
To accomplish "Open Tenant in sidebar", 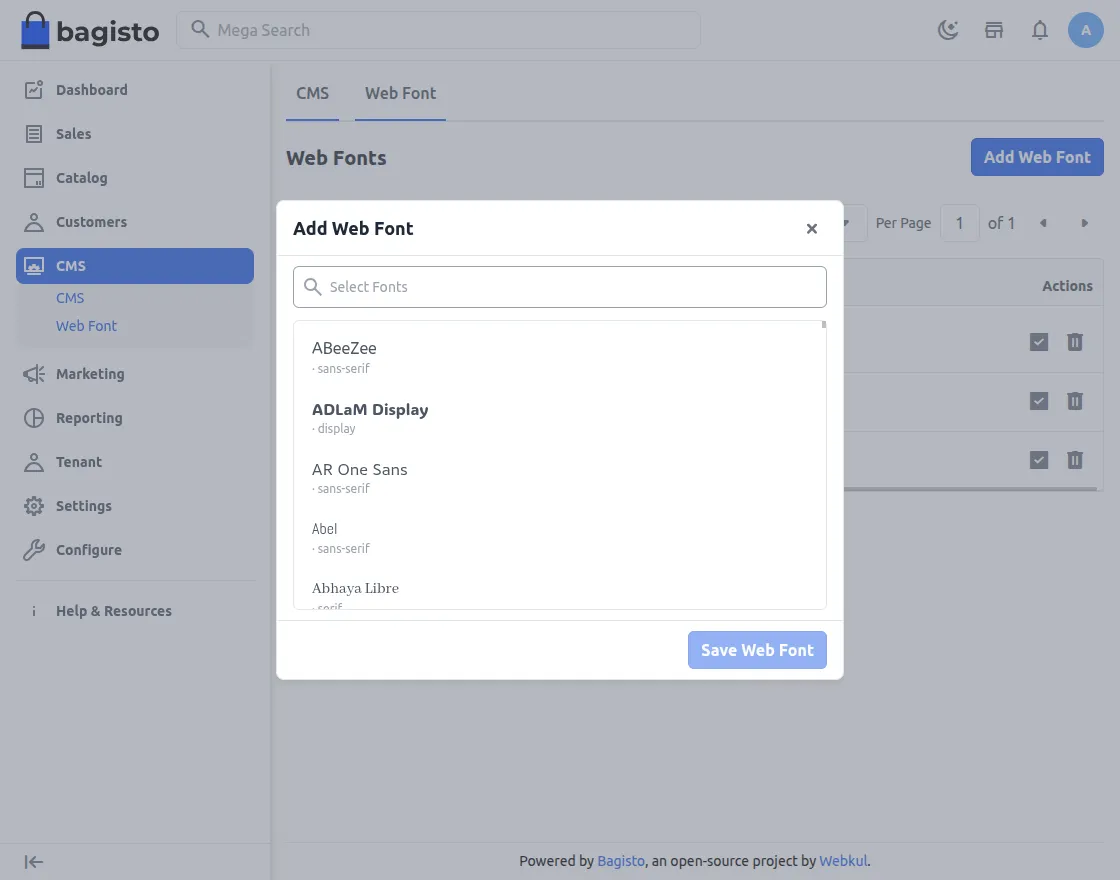I will (x=135, y=462).
